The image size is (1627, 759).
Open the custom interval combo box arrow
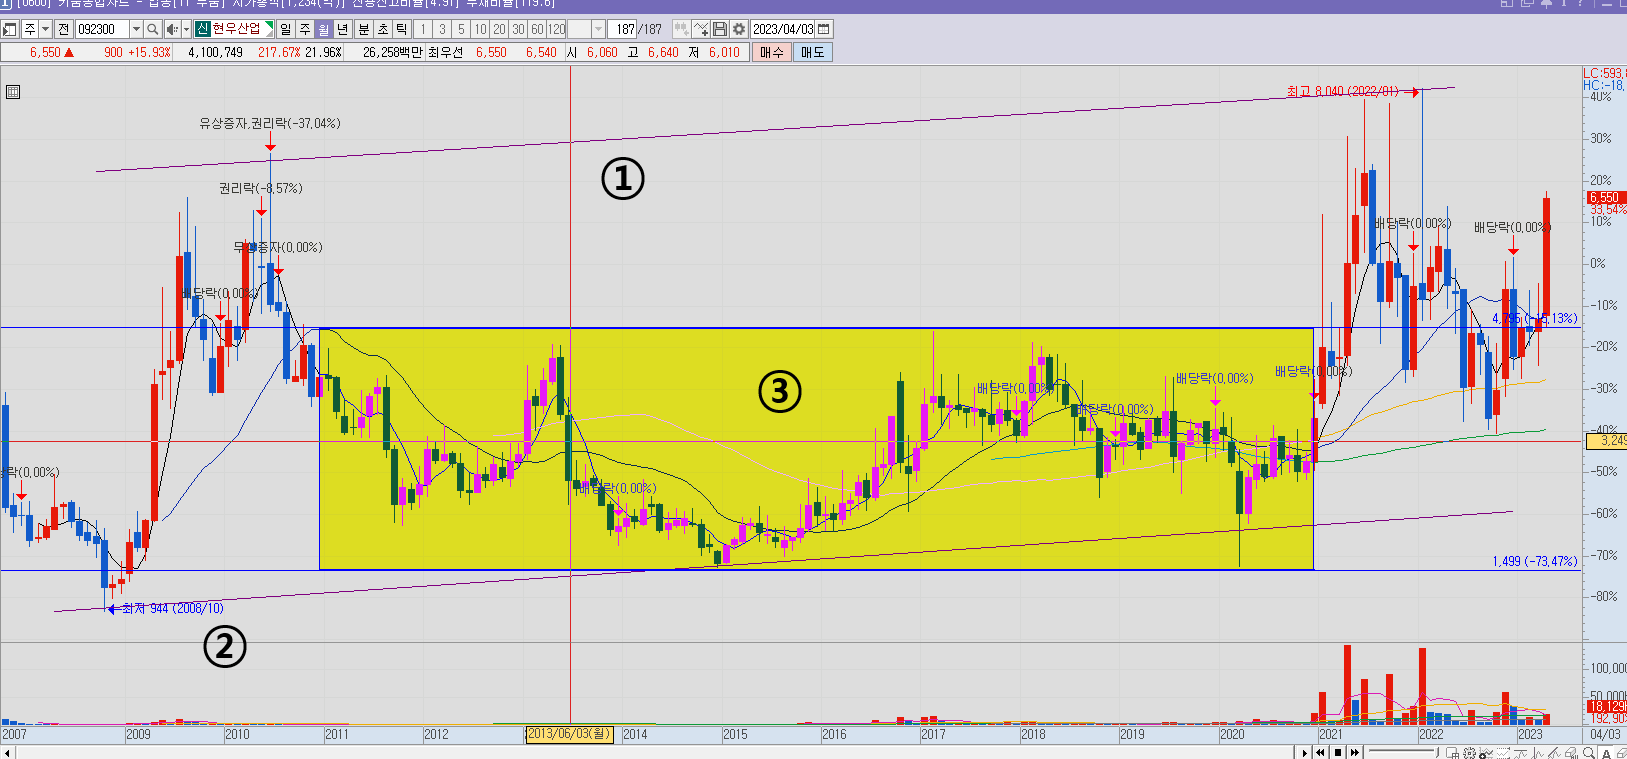point(598,29)
